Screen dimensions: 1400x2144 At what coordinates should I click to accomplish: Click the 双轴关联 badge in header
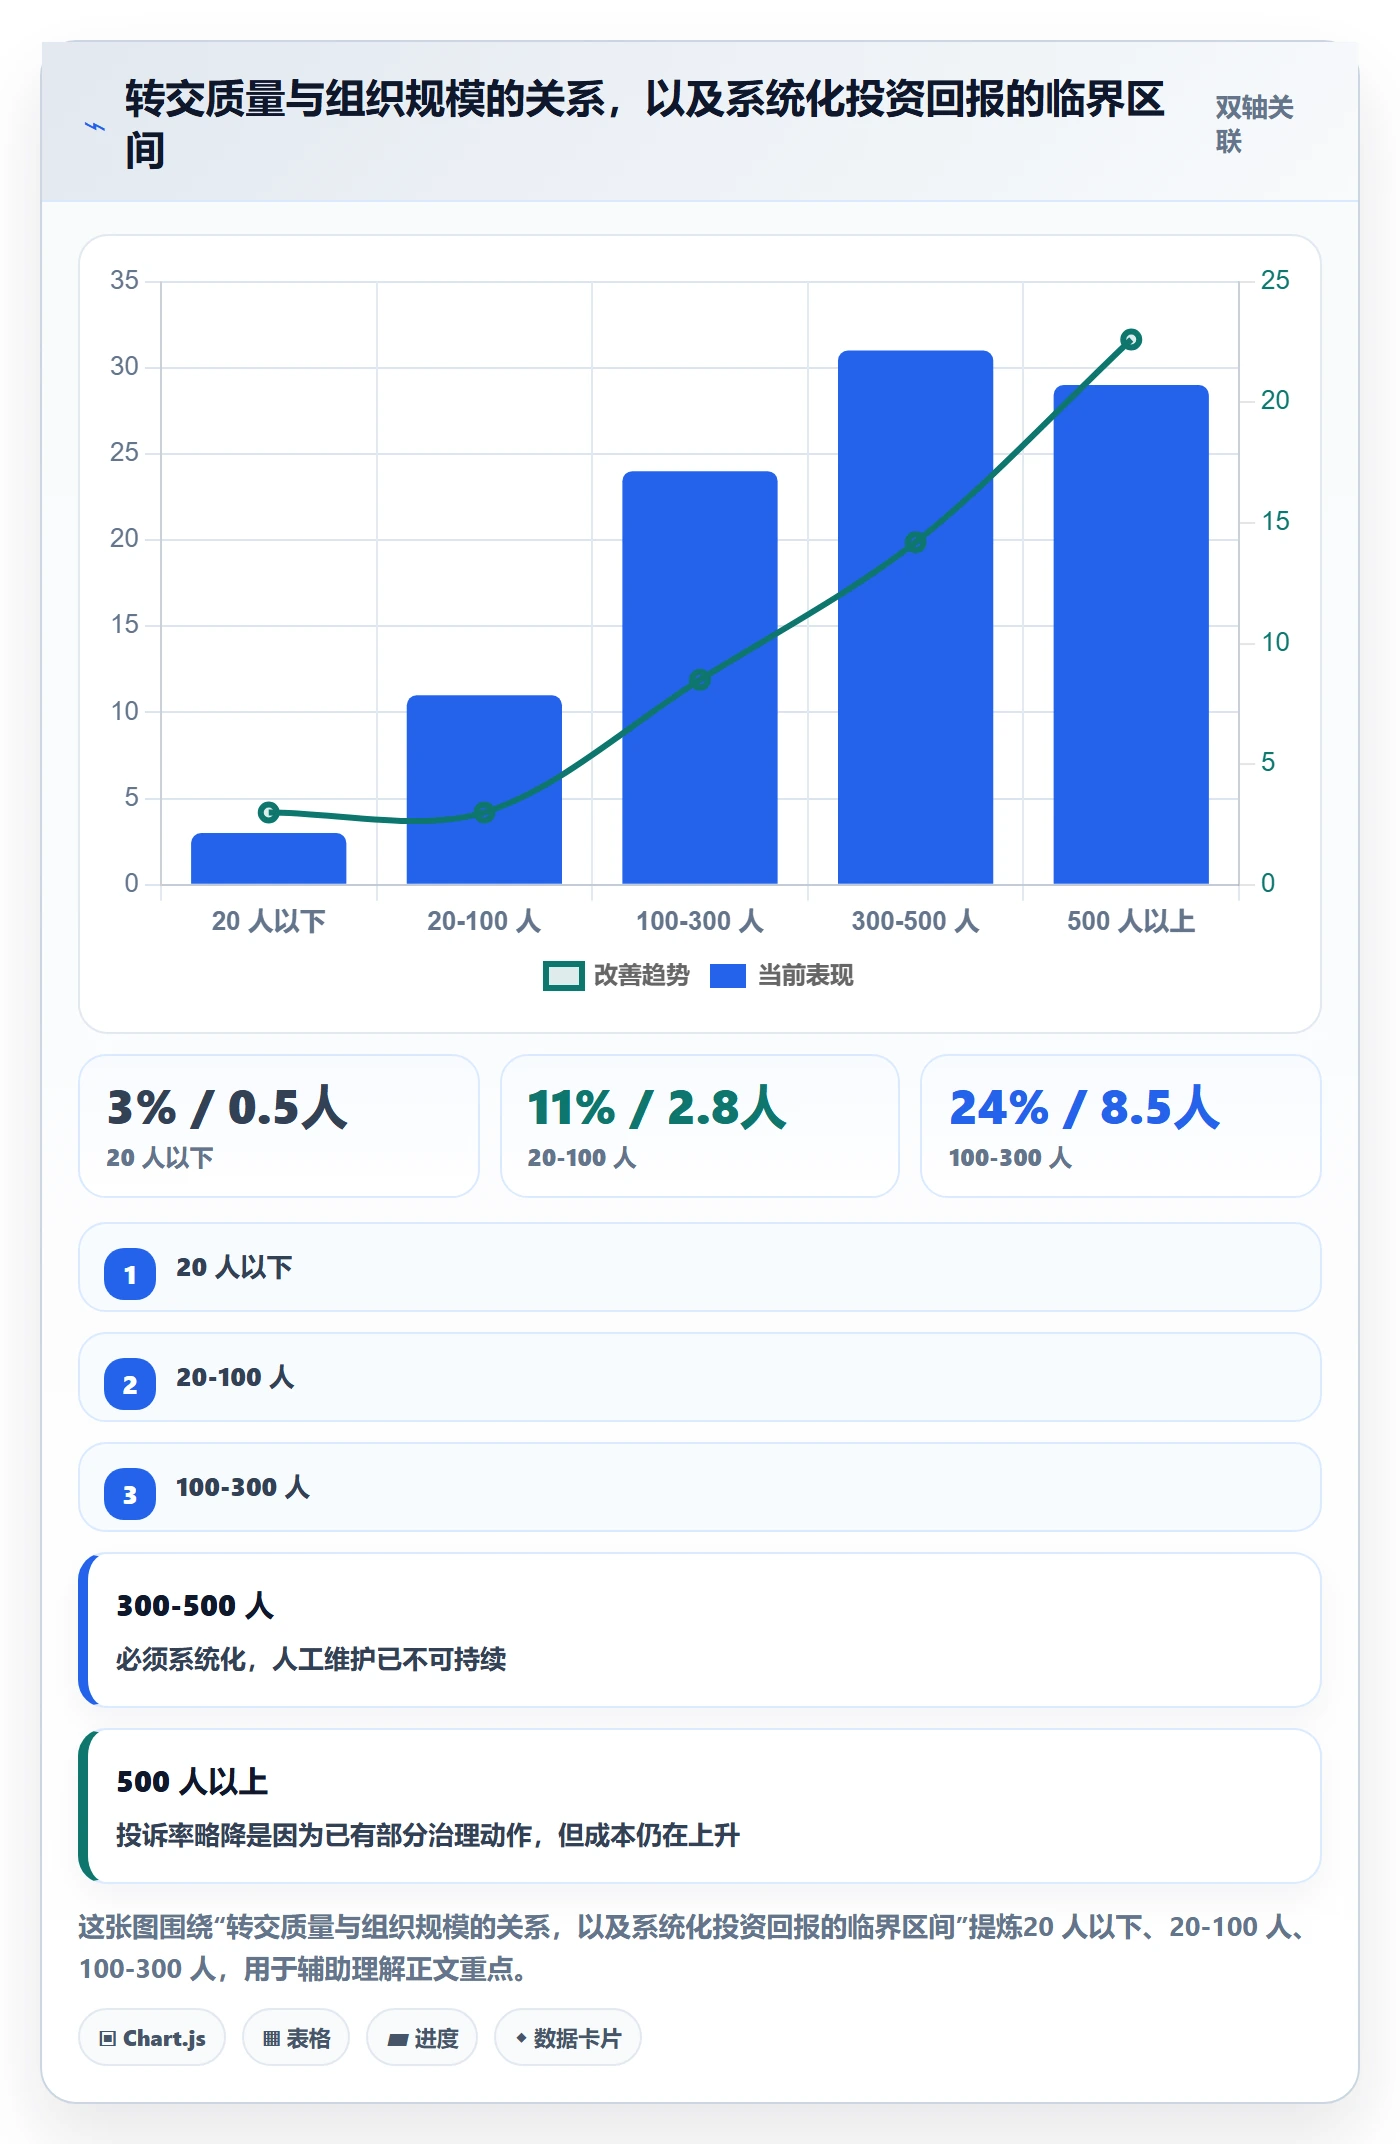click(x=1254, y=124)
